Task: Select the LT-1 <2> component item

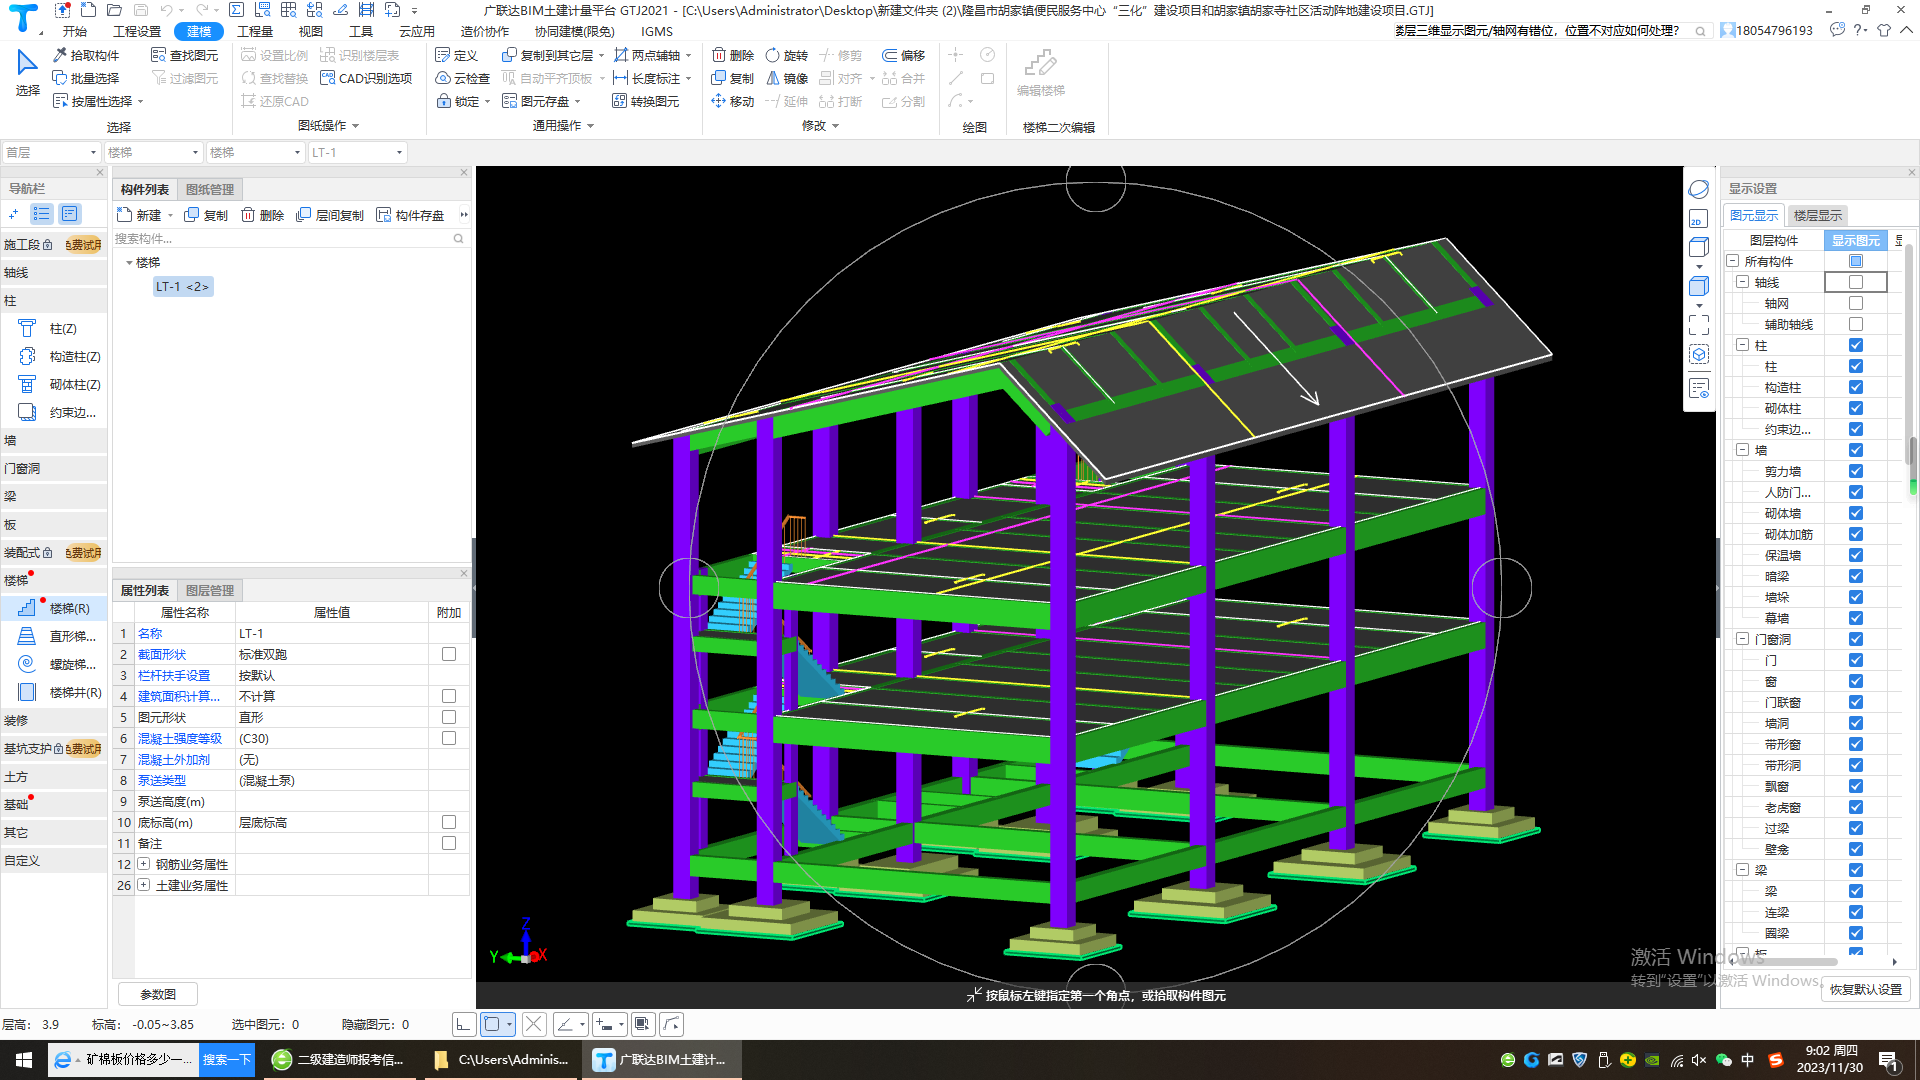Action: tap(183, 286)
